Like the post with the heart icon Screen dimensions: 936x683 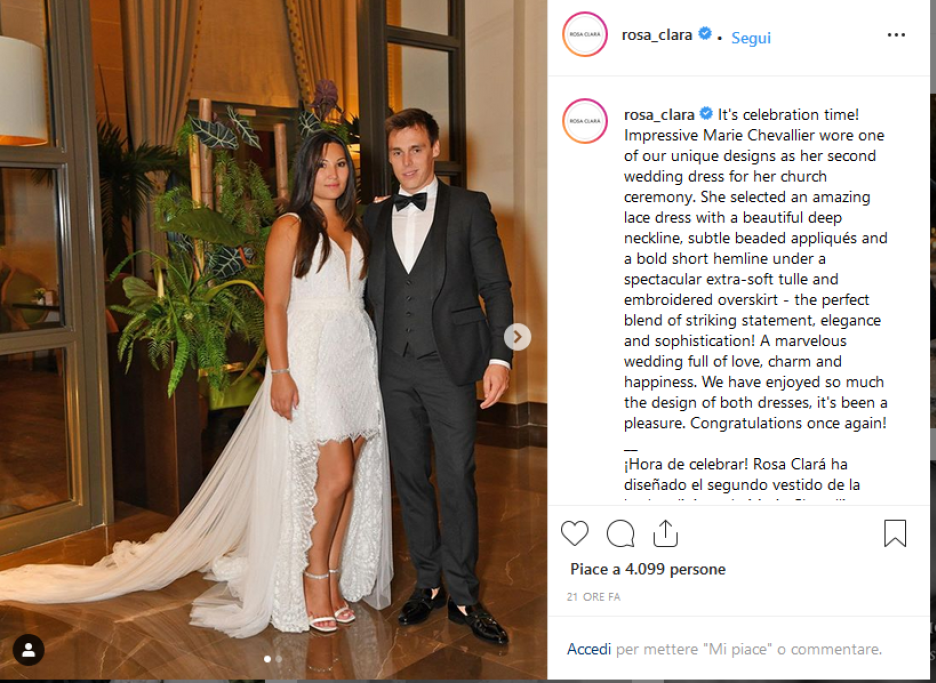coord(575,533)
